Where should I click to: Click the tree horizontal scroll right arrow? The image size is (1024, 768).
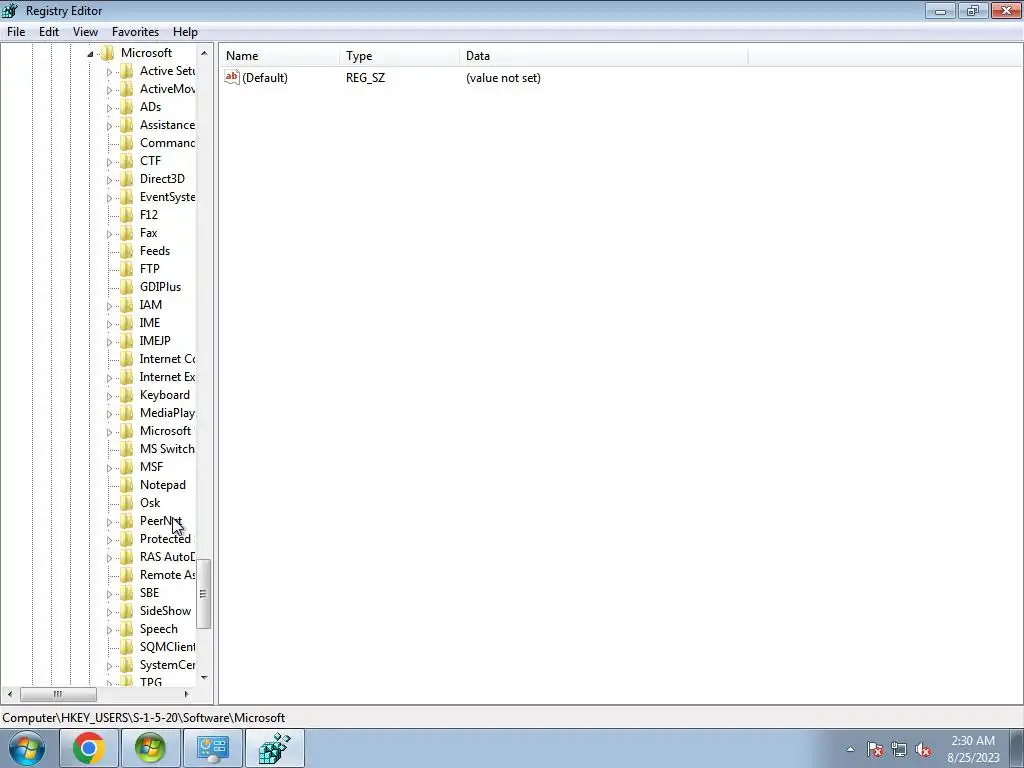coord(186,695)
